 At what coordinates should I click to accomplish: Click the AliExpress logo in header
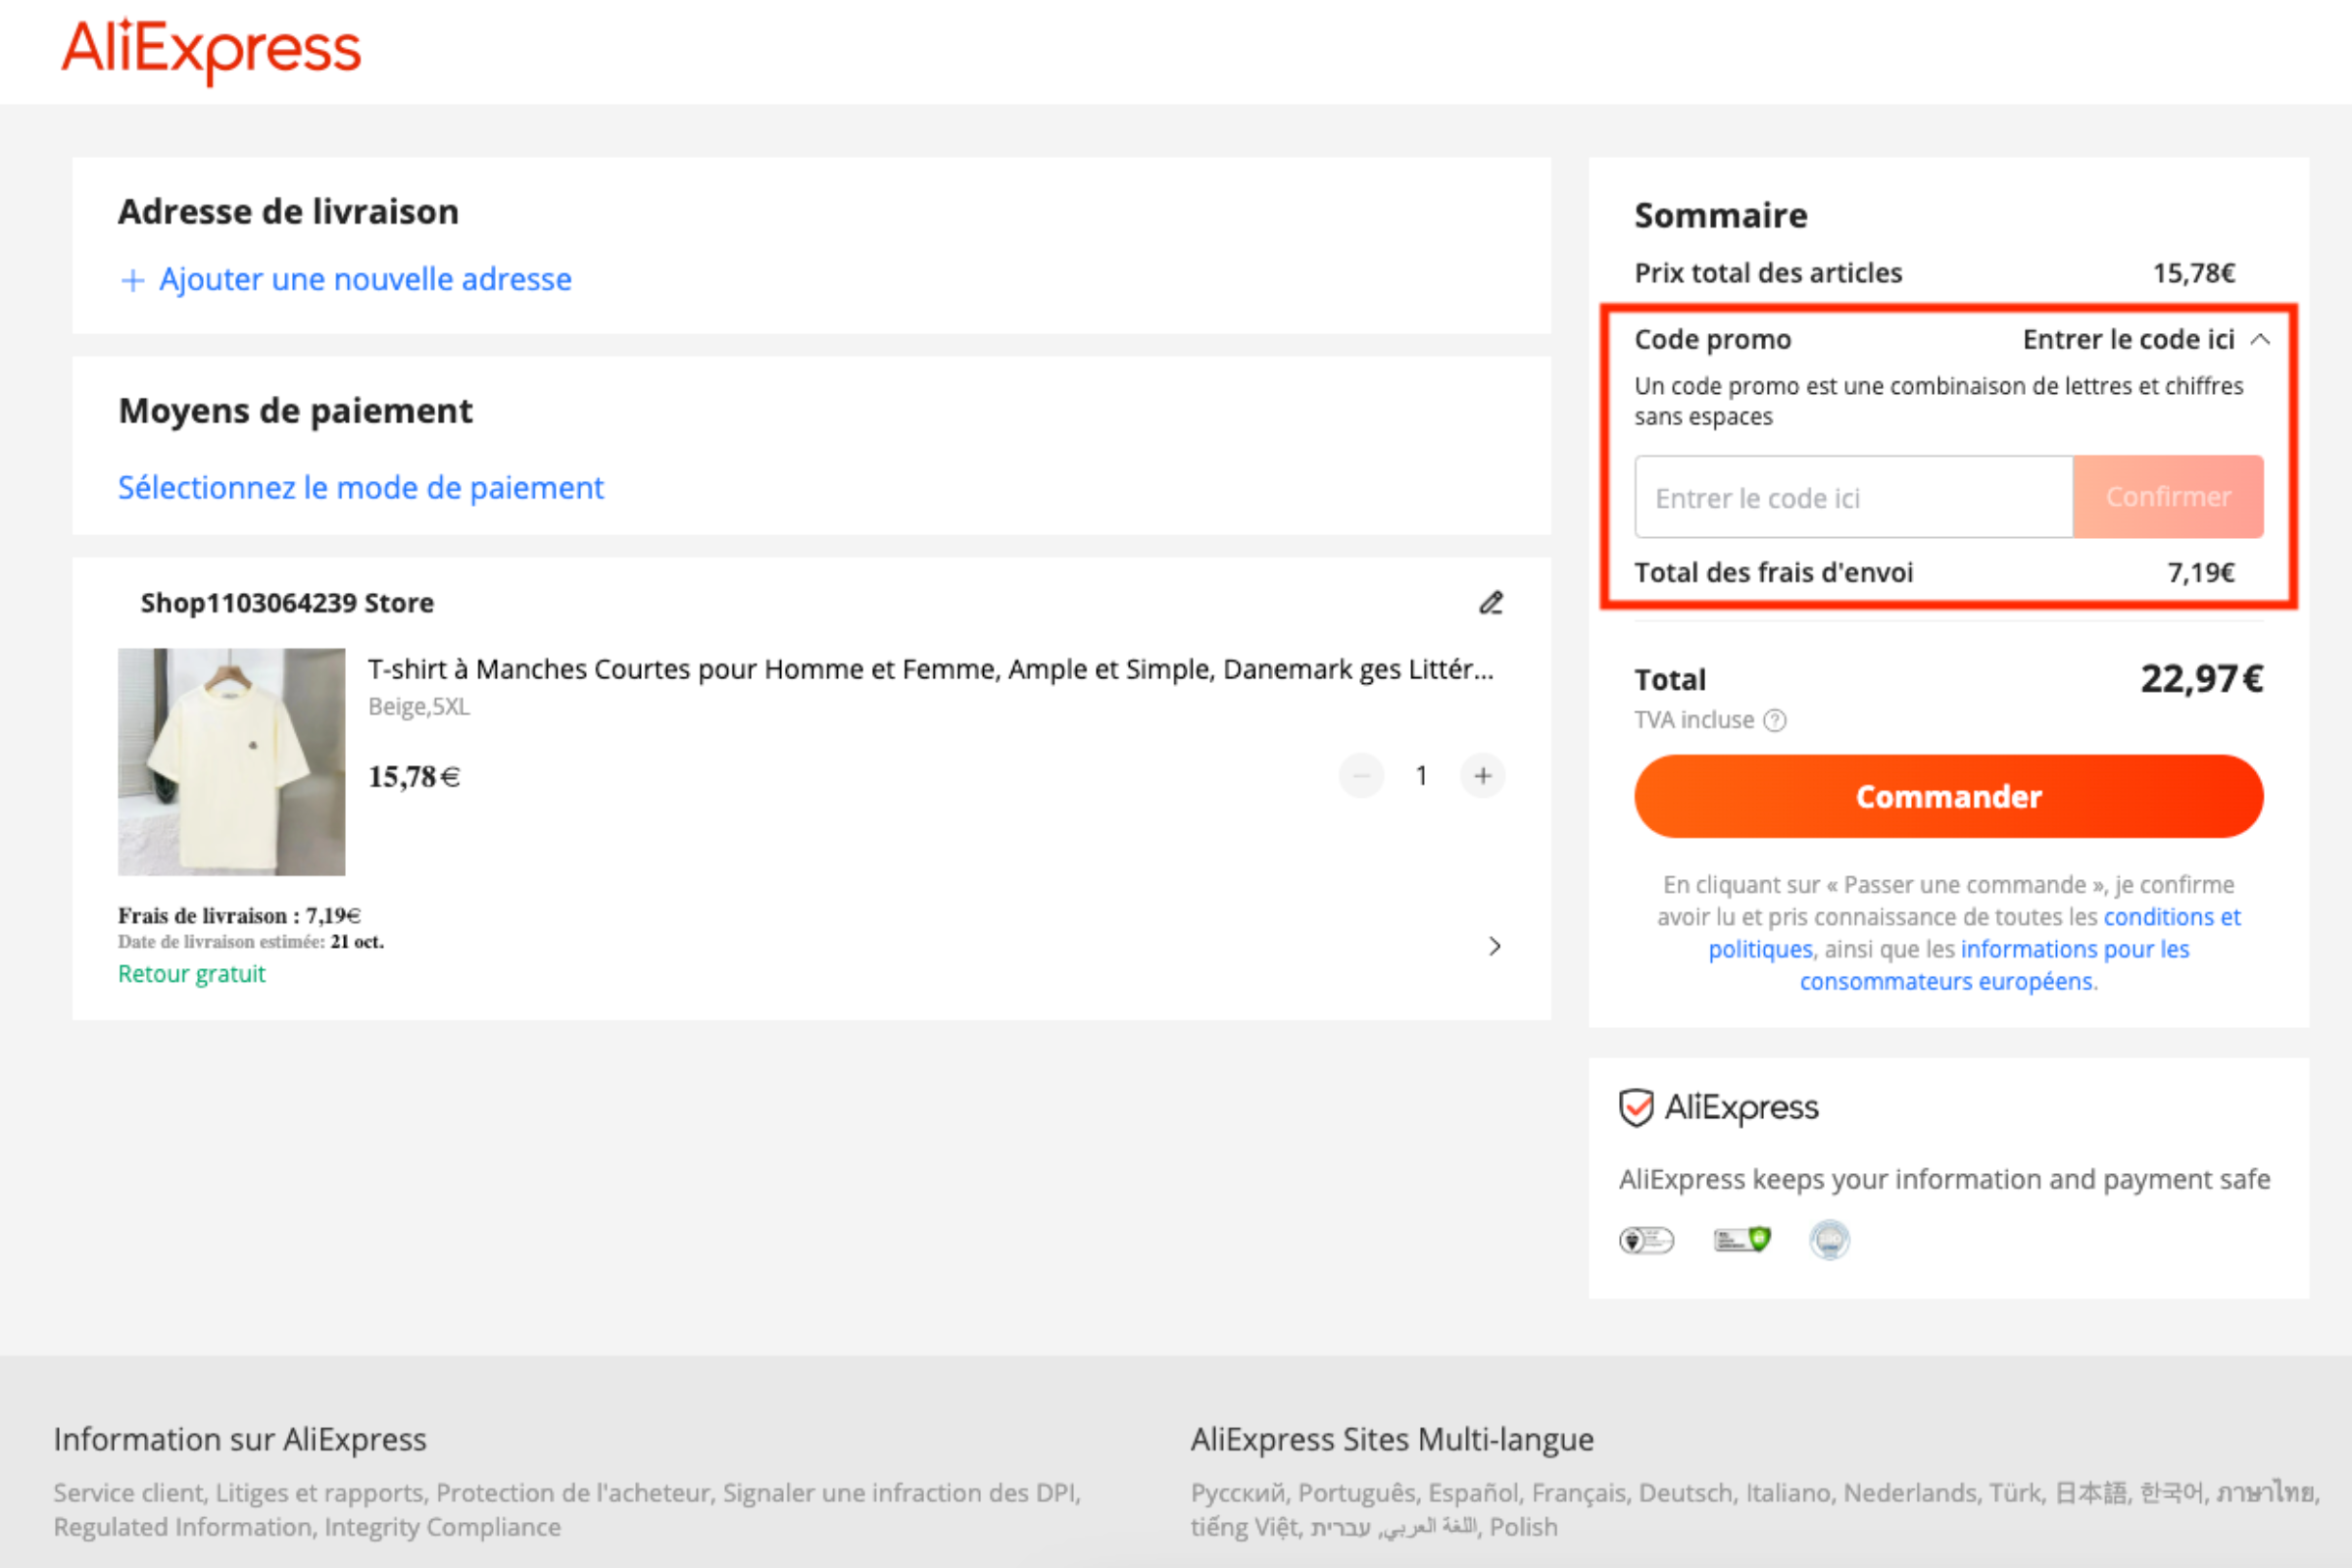coord(211,49)
